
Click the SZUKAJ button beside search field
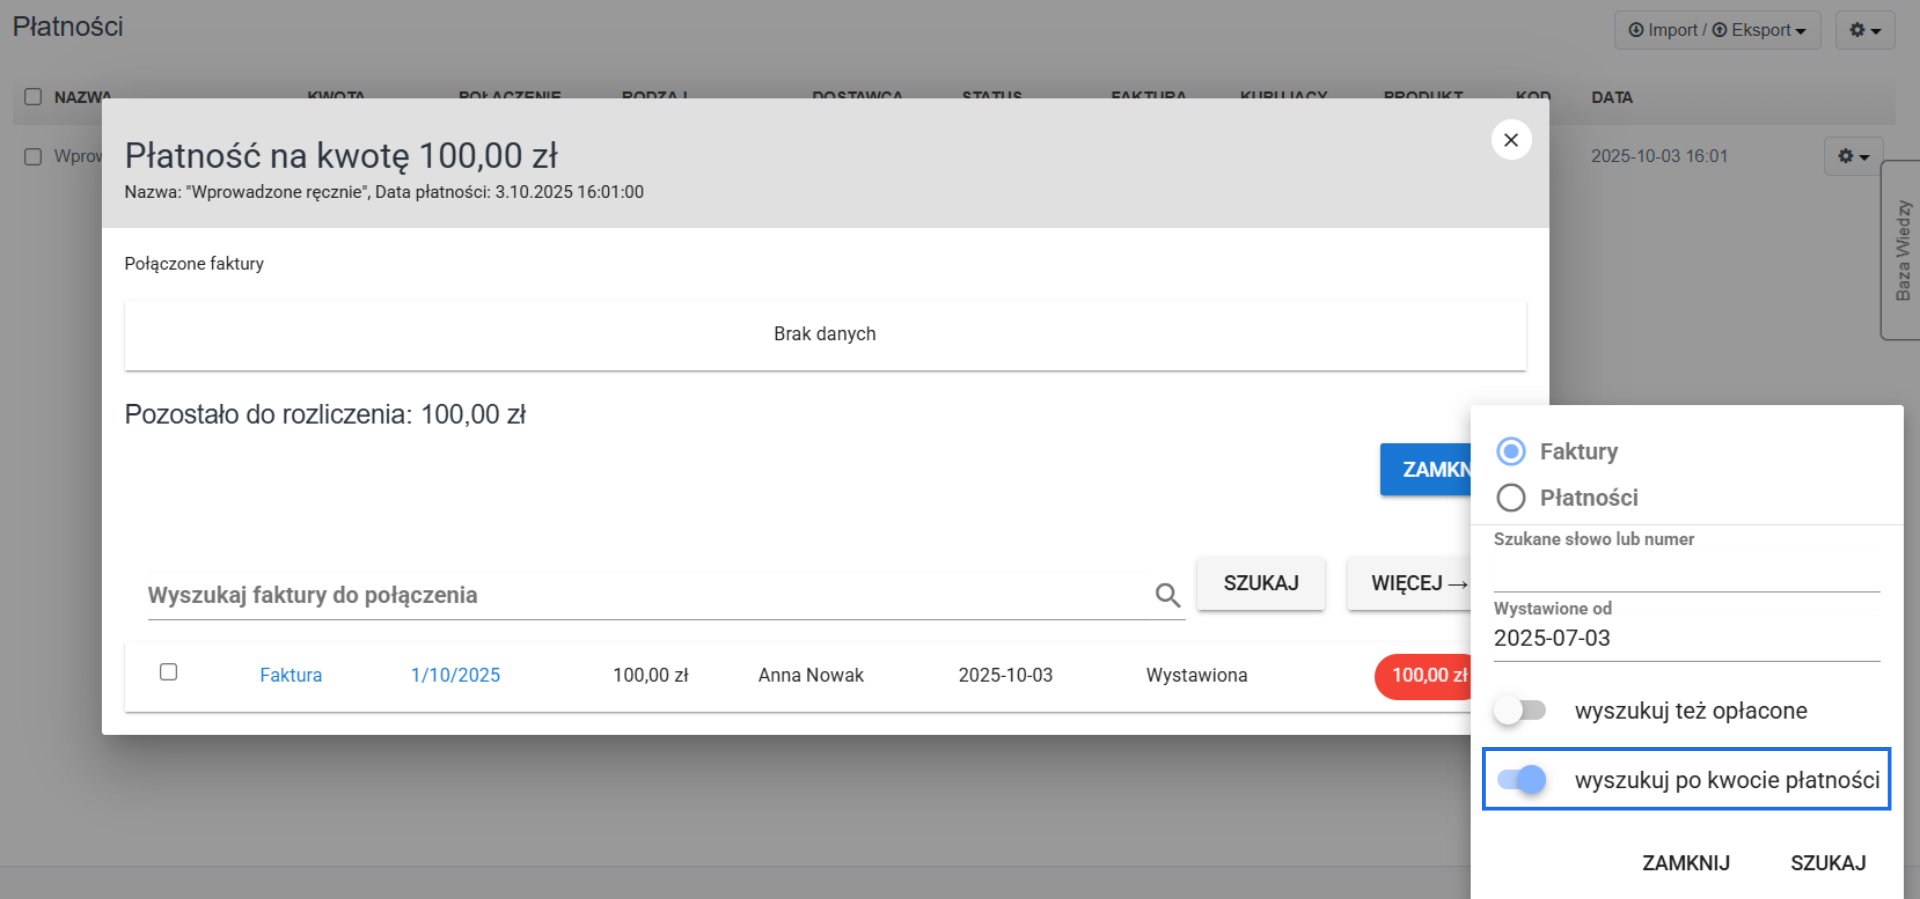[1261, 583]
